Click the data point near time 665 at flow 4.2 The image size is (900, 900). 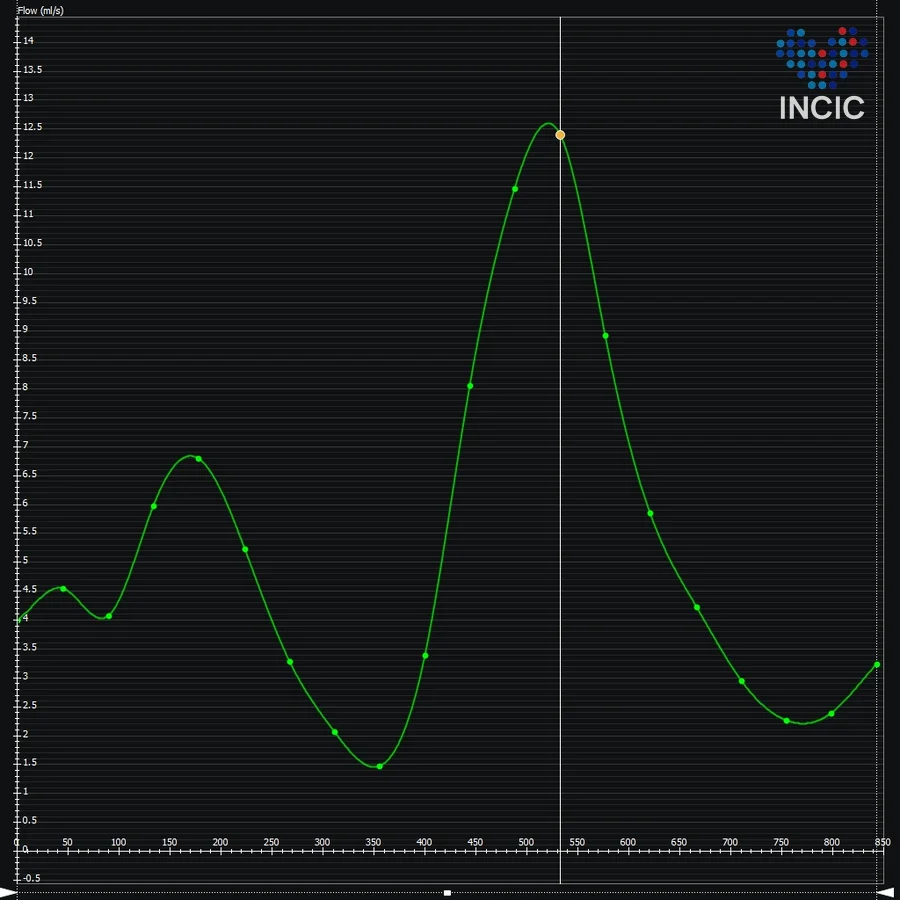tap(697, 607)
